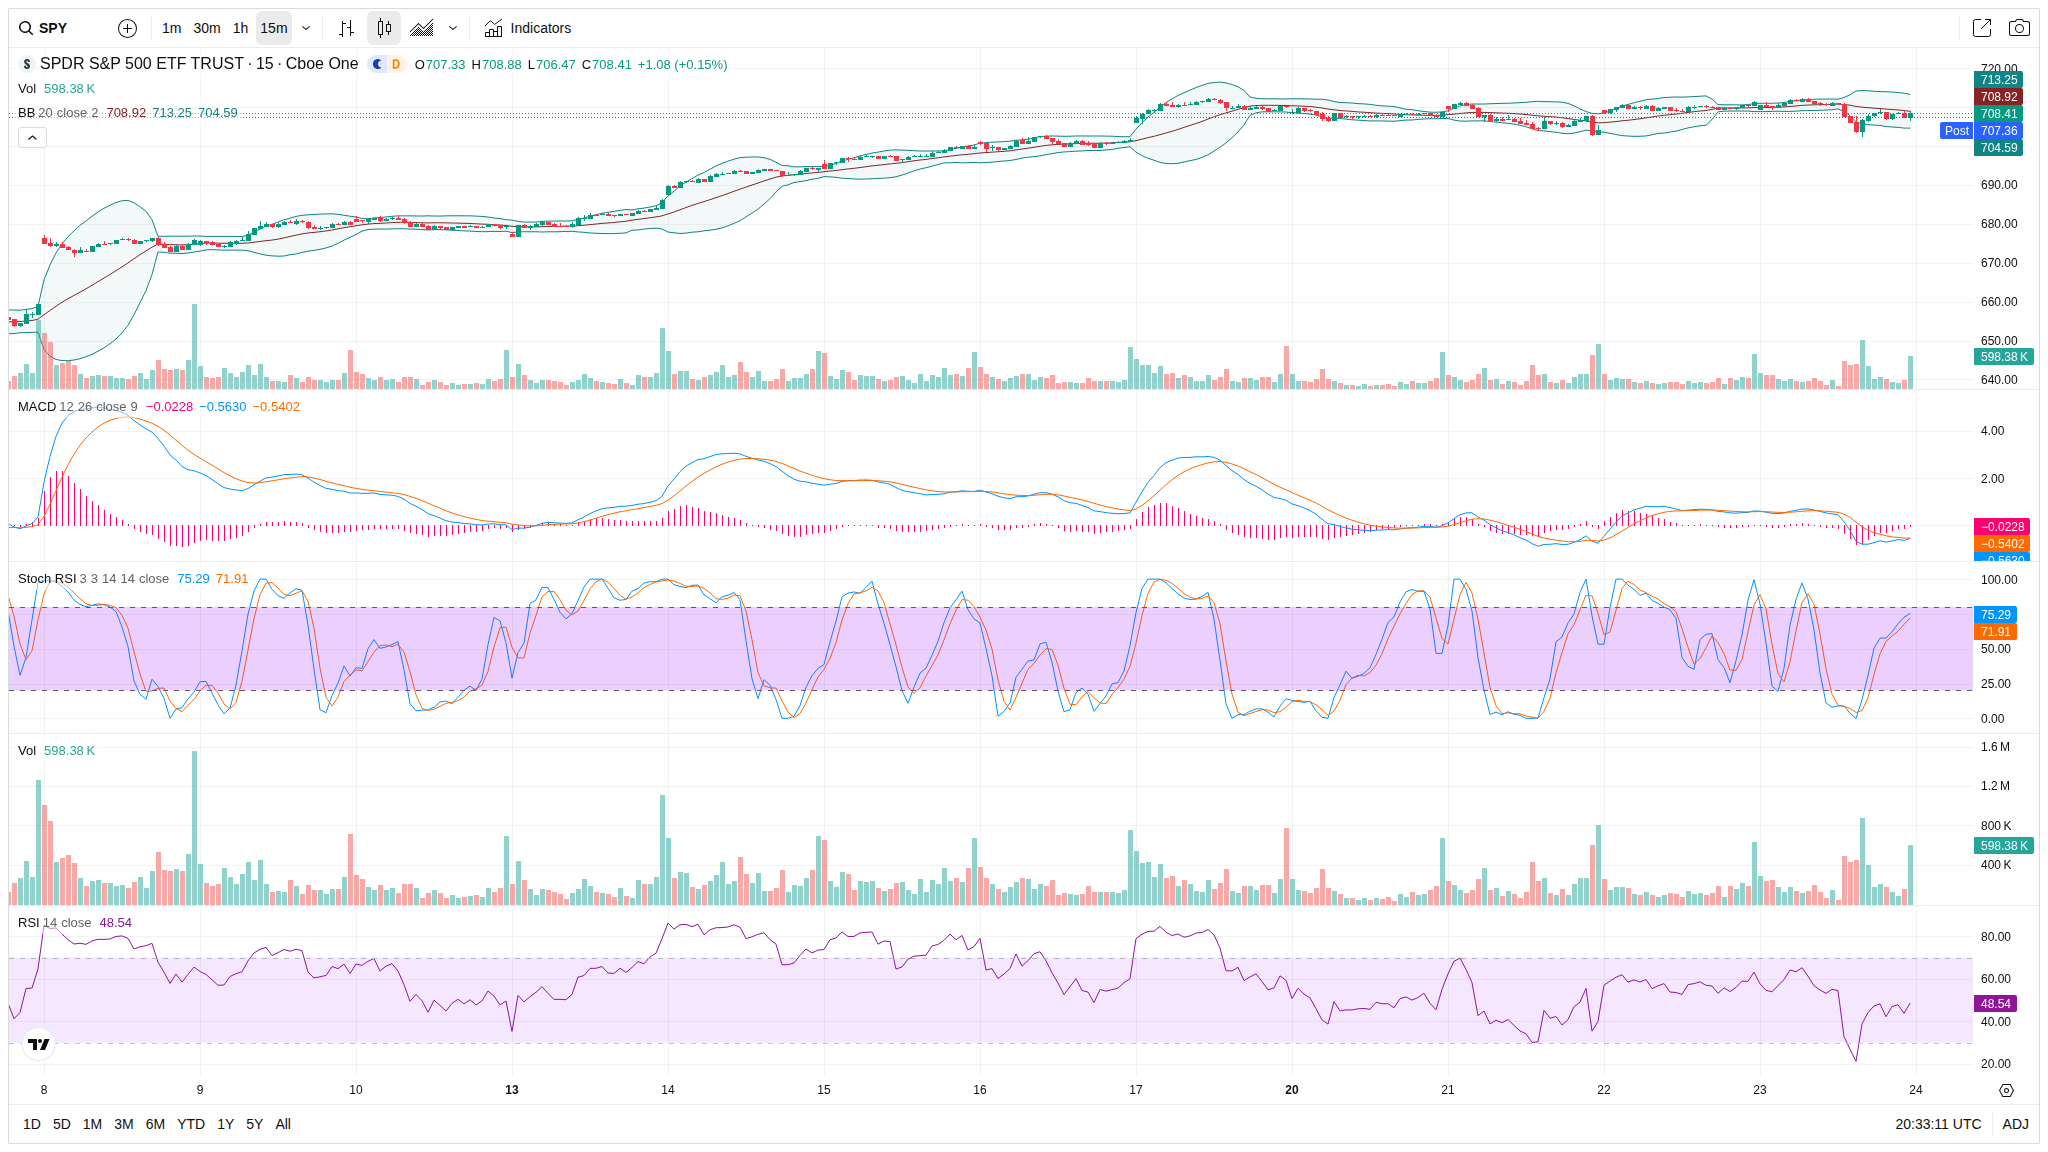
Task: Open fullscreen popup icon at top right
Action: (1981, 28)
